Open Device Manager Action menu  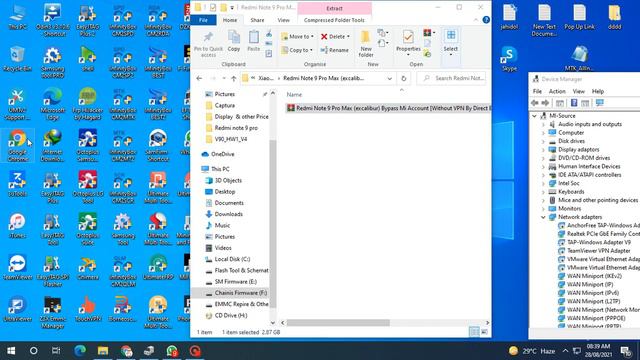[x=557, y=91]
